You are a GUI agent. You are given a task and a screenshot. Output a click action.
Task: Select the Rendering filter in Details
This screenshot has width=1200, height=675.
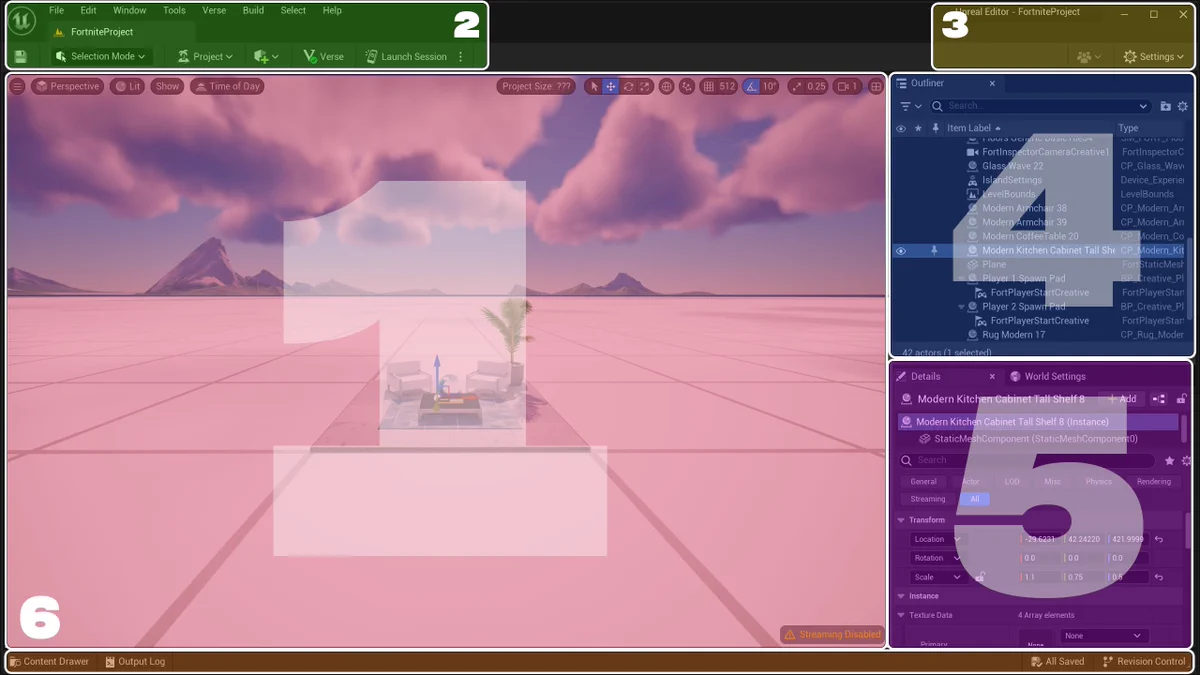(x=1153, y=482)
